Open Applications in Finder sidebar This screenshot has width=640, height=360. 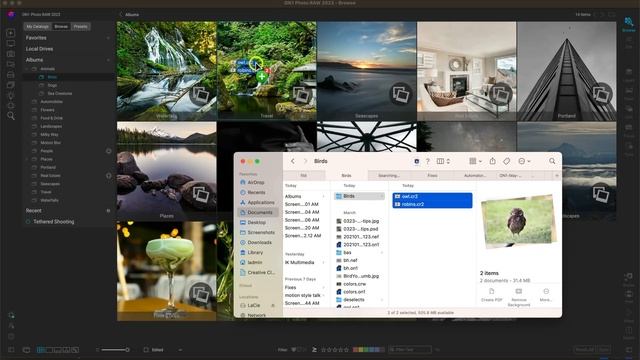click(x=260, y=202)
